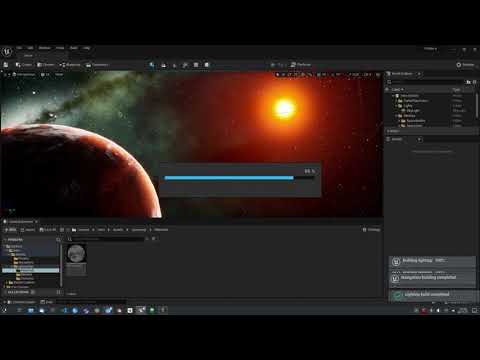
Task: Open the viewport Show menu
Action: (x=59, y=75)
